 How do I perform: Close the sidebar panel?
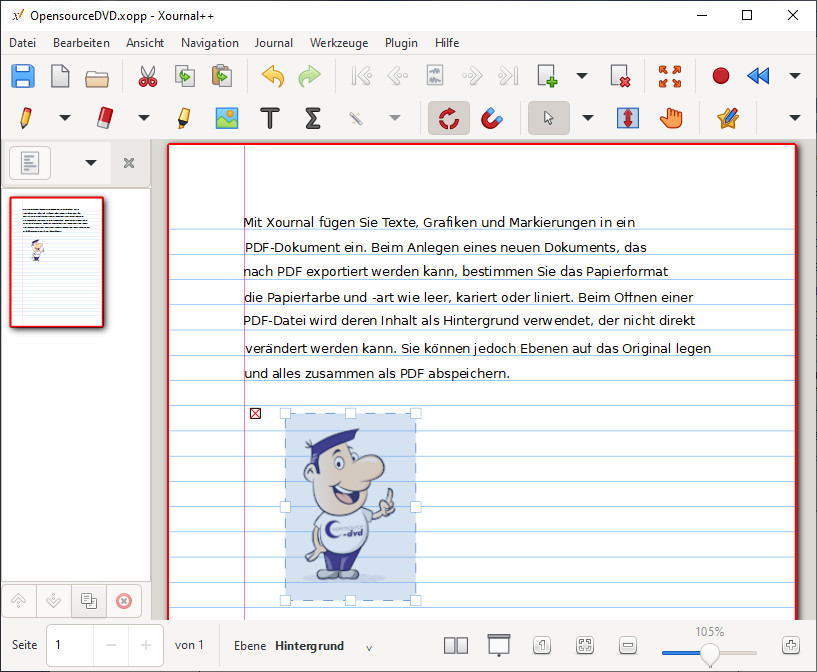coord(129,163)
